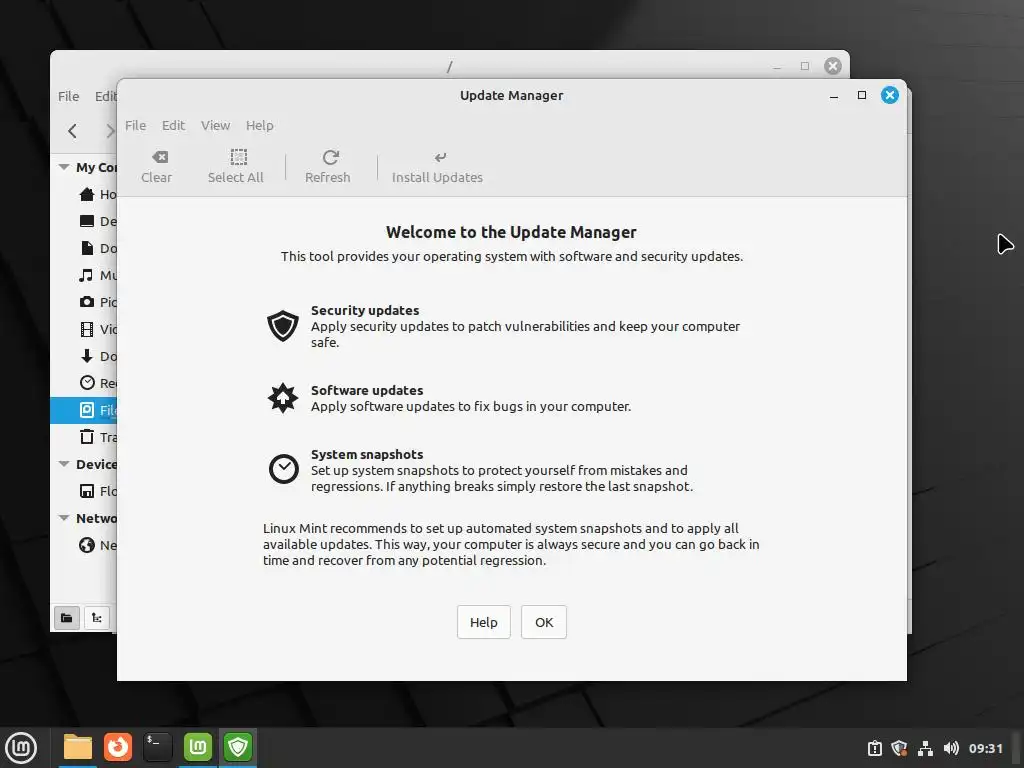The height and width of the screenshot is (768, 1024).
Task: Show tree view in file manager bottom bar
Action: coord(97,618)
